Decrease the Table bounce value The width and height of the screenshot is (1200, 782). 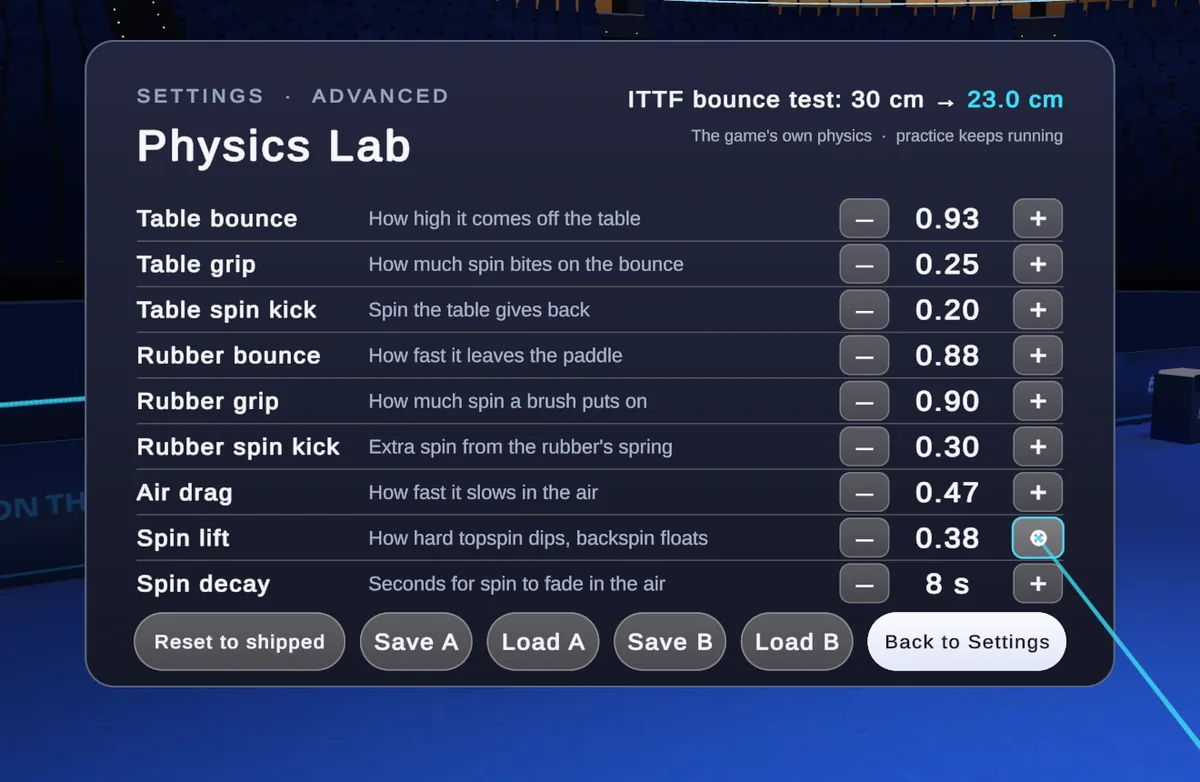[x=864, y=219]
